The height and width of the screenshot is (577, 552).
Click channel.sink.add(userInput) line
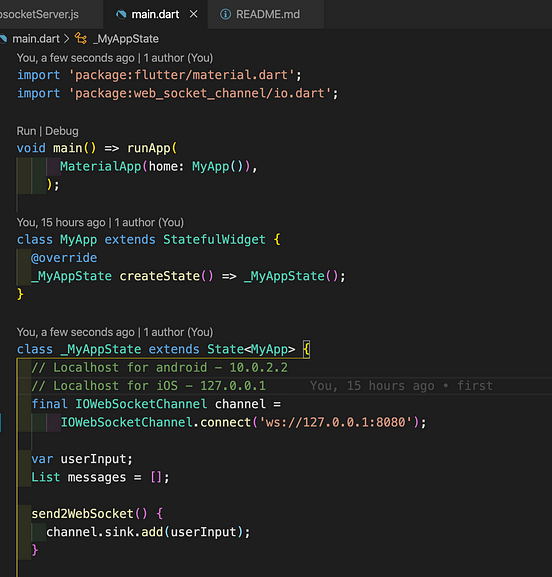coord(148,532)
